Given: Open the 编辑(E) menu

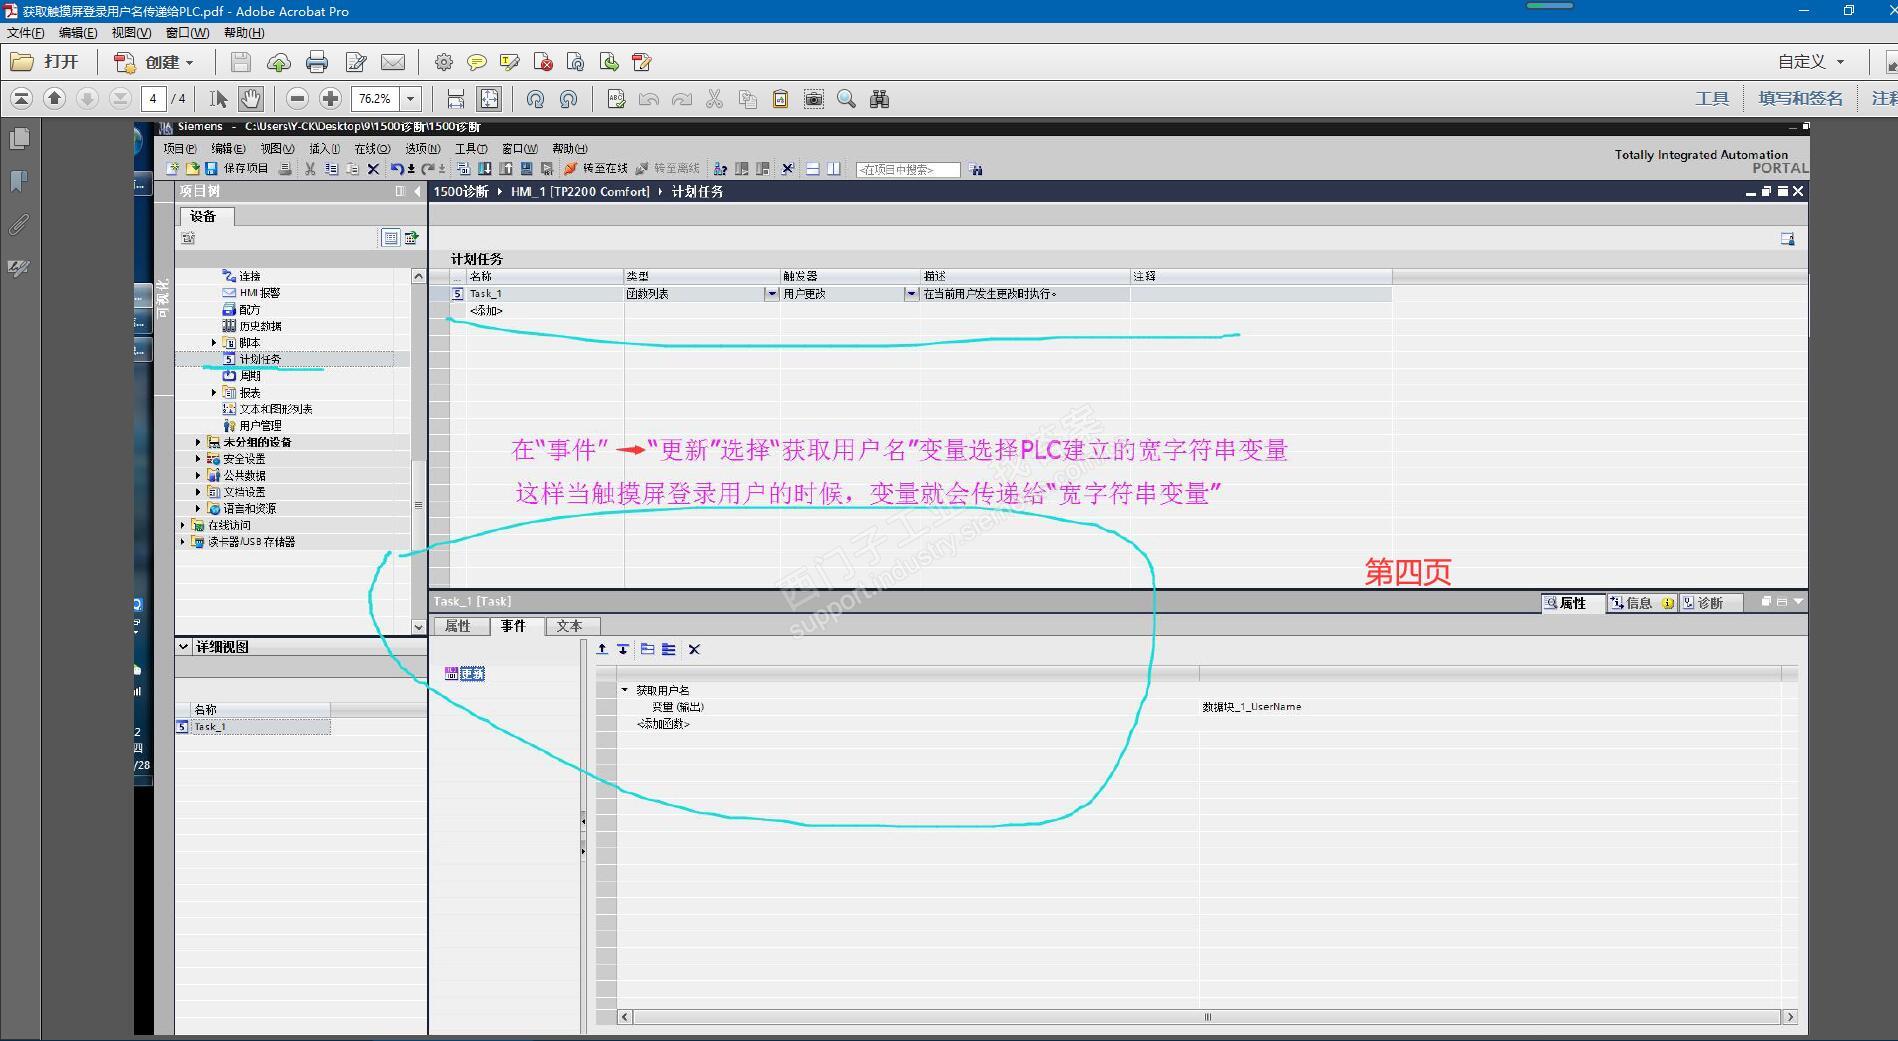Looking at the screenshot, I should pos(78,33).
